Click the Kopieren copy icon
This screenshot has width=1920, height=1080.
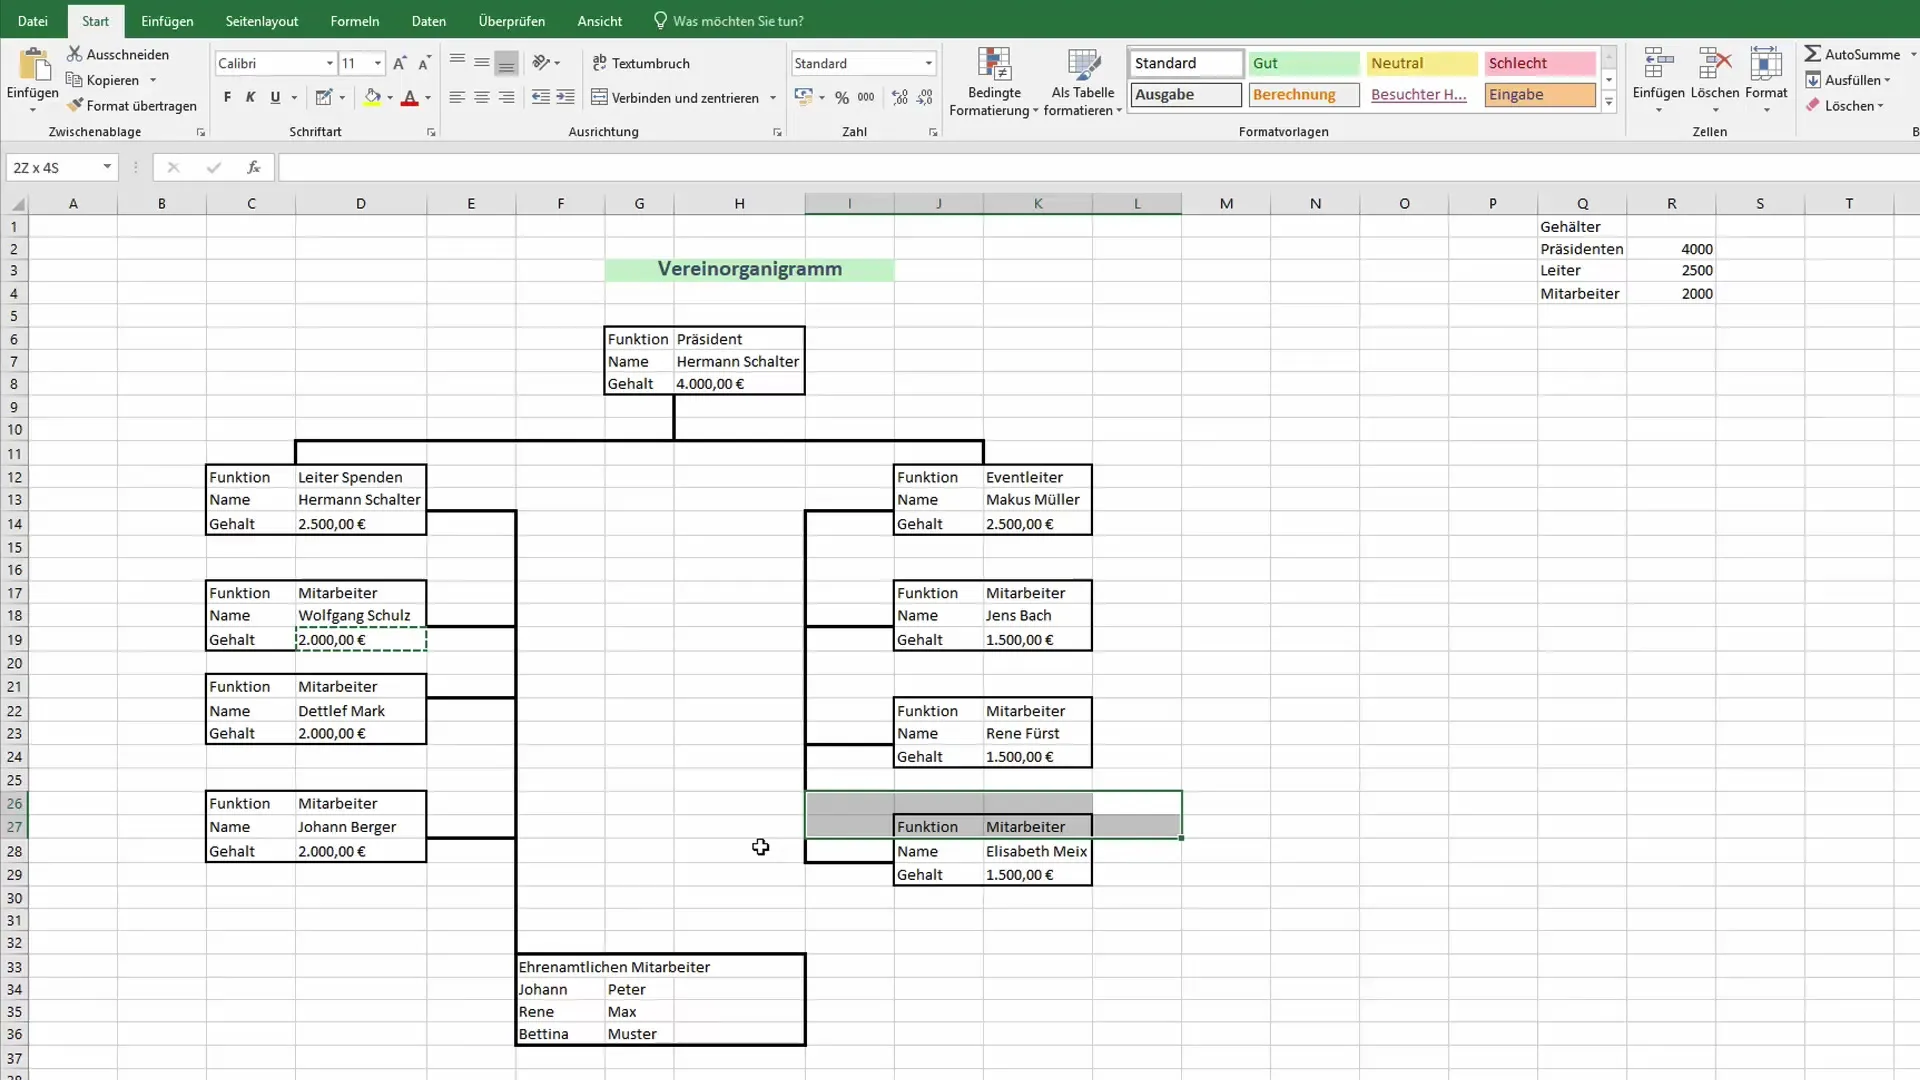click(x=74, y=80)
